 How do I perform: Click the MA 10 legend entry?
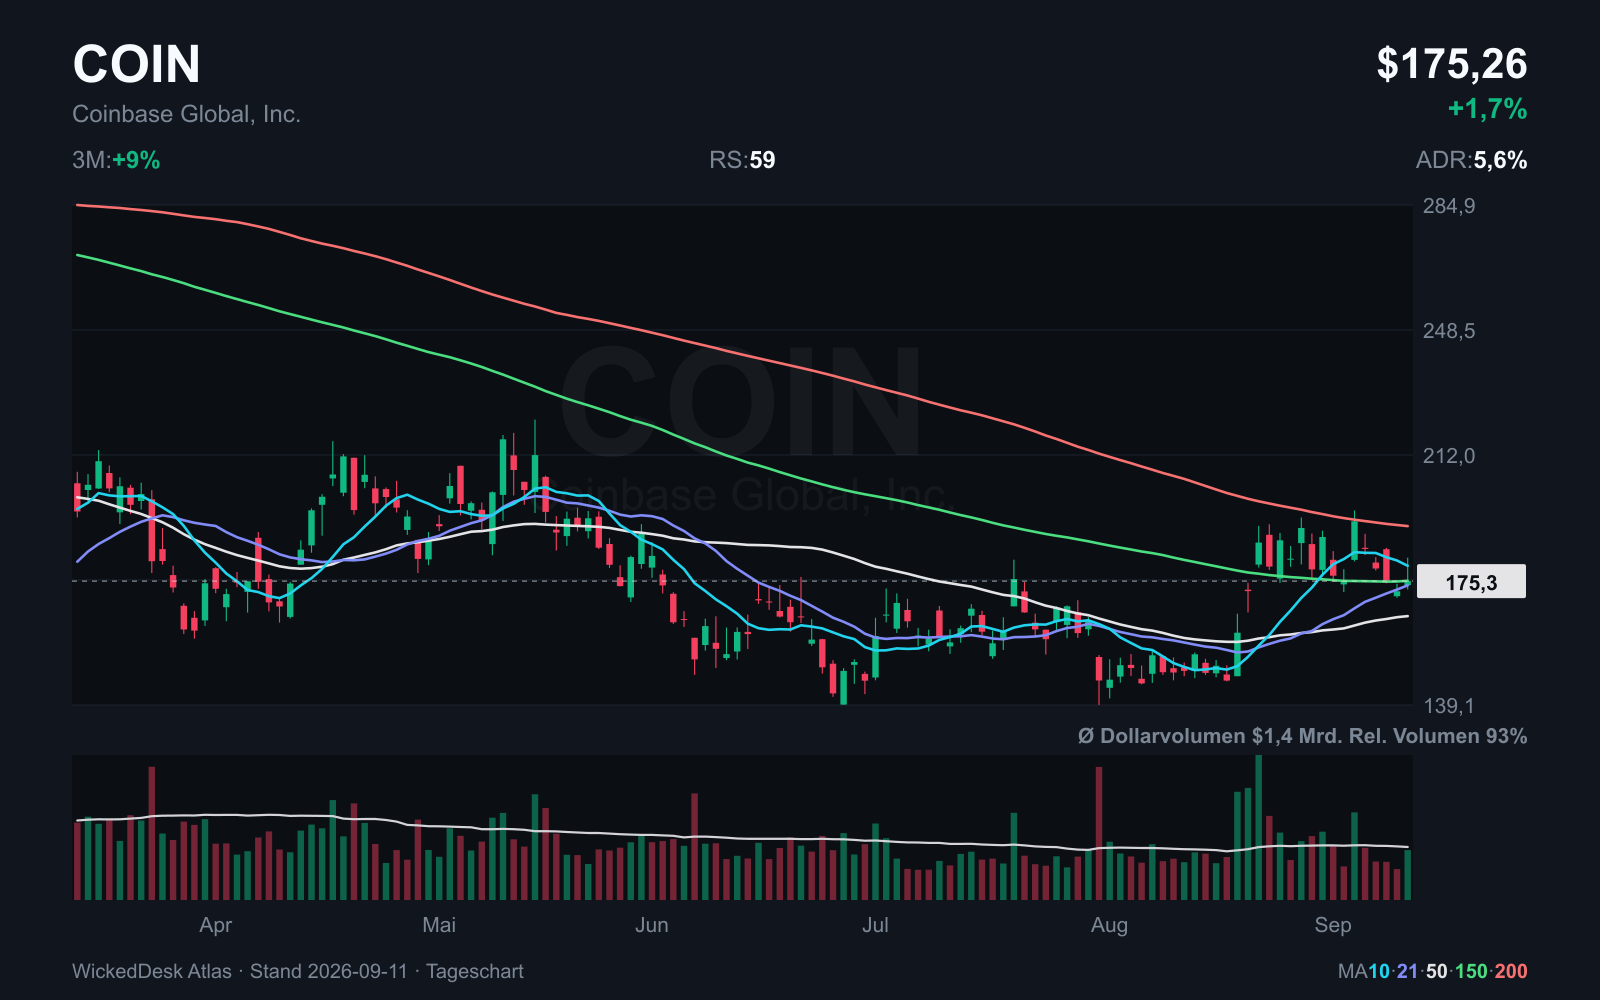[x=1379, y=971]
